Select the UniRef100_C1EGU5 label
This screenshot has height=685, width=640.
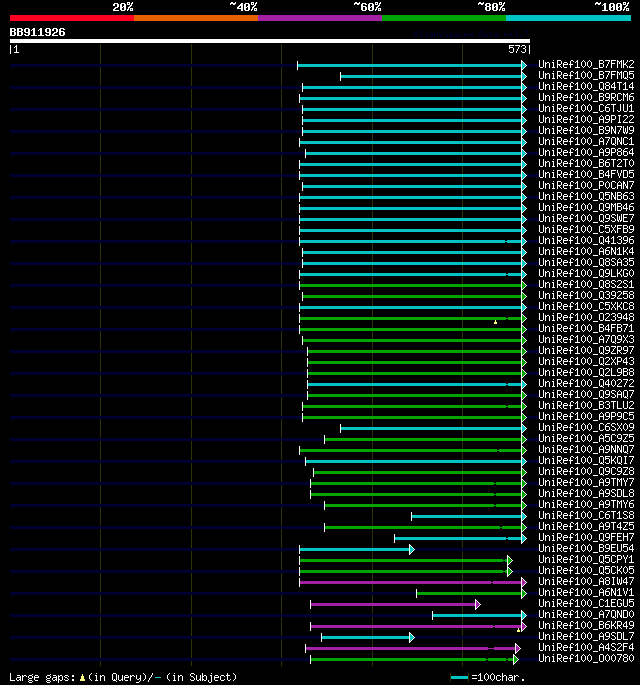pyautogui.click(x=586, y=603)
